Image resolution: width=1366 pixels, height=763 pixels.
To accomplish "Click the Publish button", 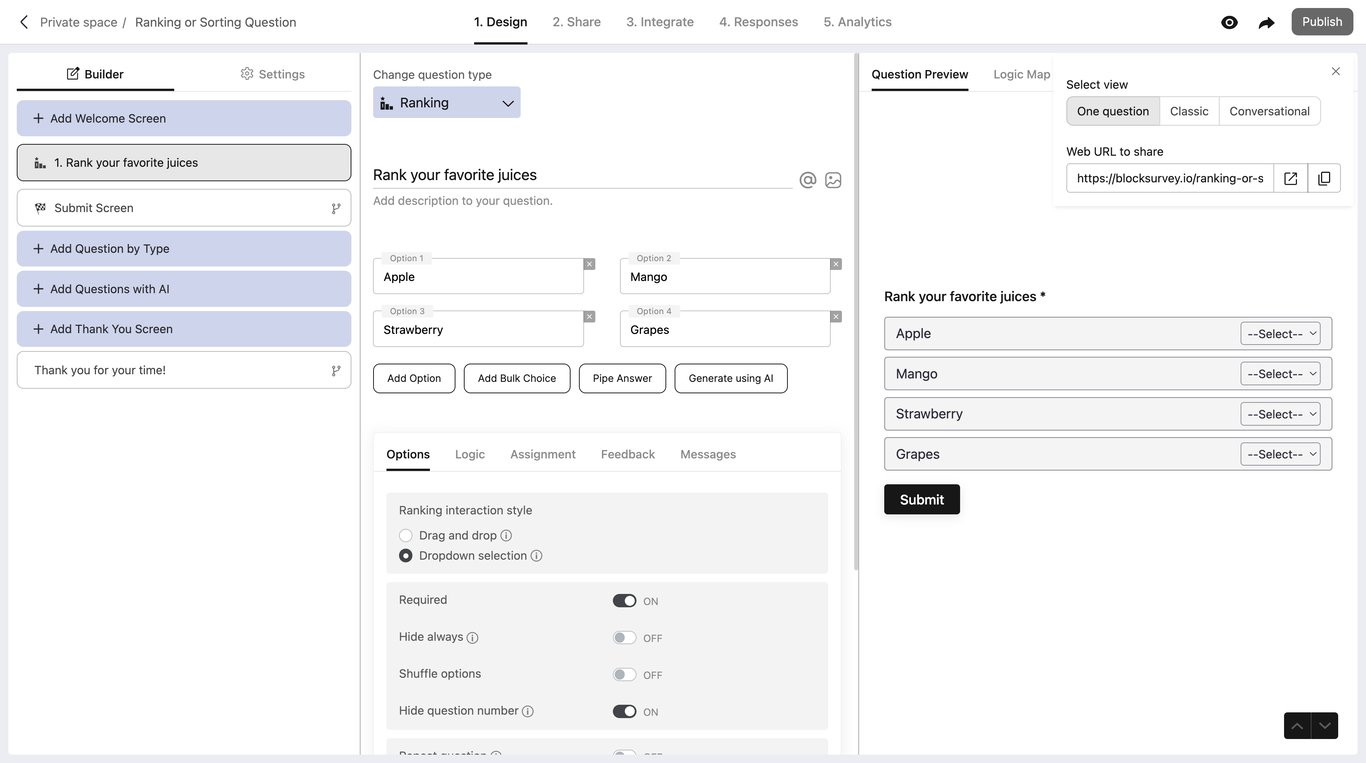I will [1322, 22].
